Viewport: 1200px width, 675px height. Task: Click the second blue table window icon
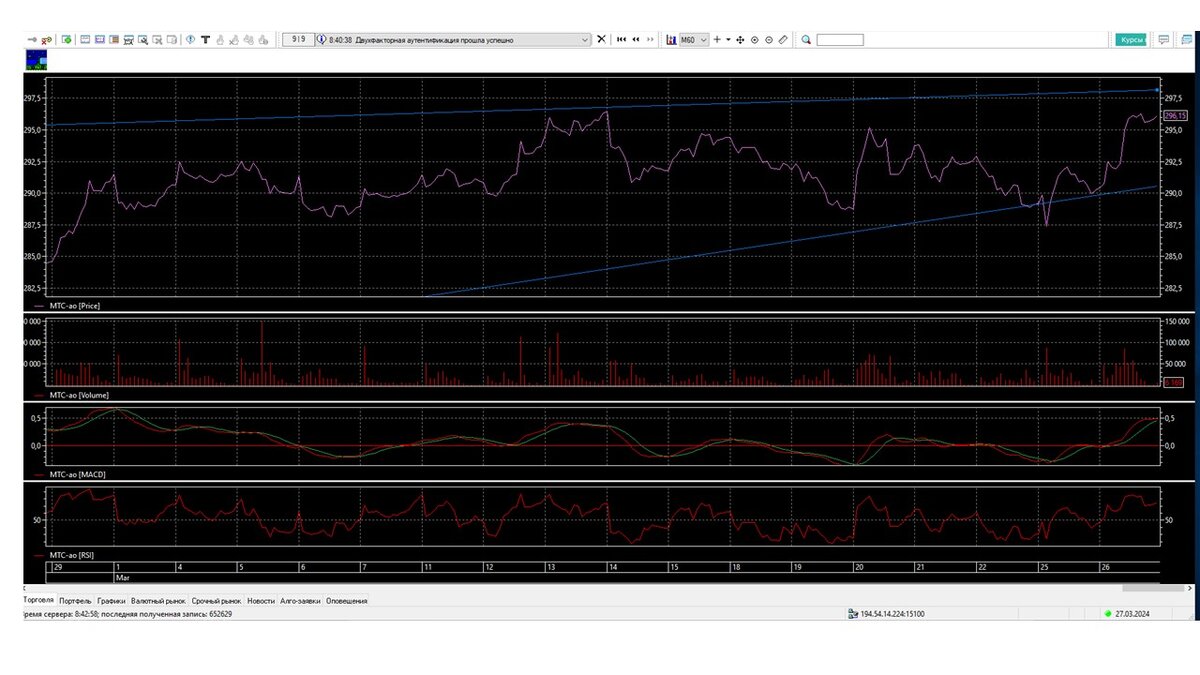pos(100,40)
